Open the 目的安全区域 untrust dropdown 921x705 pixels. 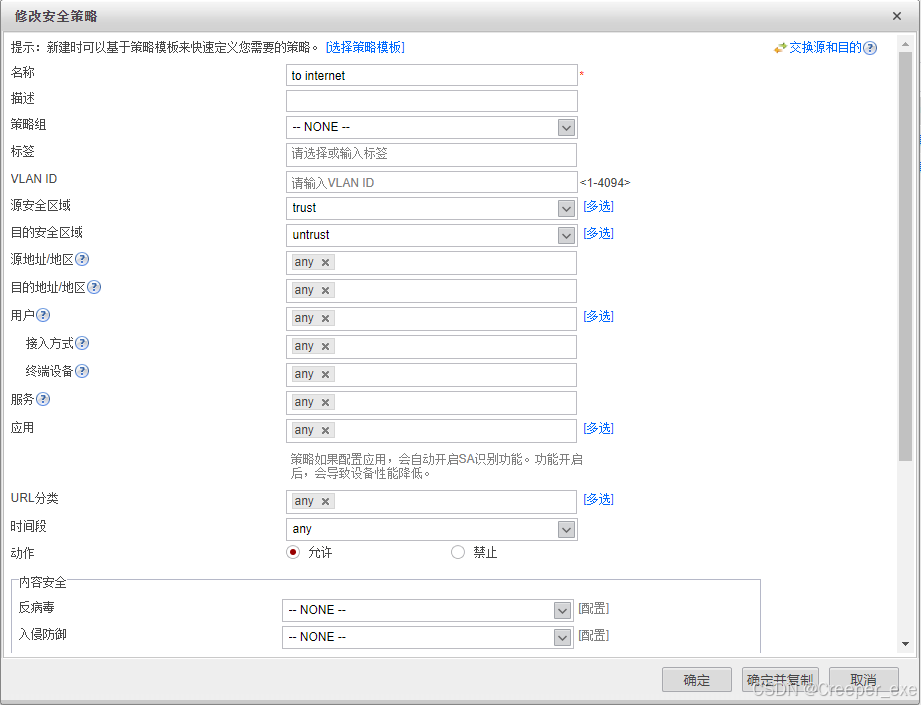(x=566, y=236)
